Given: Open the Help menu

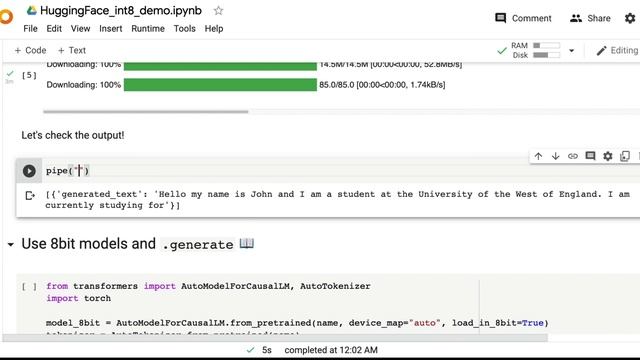Looking at the screenshot, I should [214, 29].
